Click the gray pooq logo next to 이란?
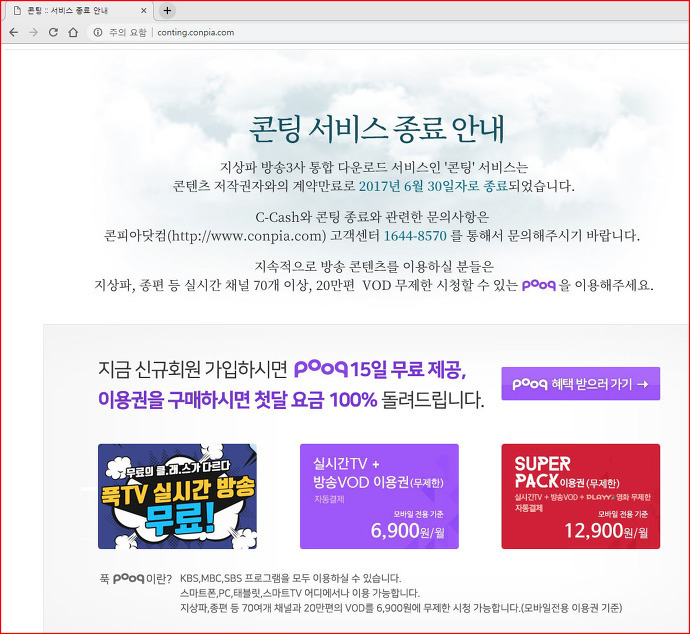 [128, 579]
